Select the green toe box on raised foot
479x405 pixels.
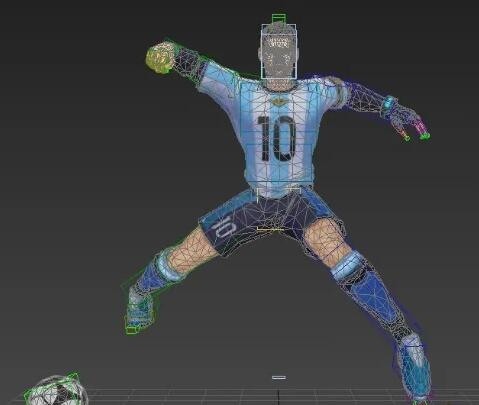click(x=132, y=330)
